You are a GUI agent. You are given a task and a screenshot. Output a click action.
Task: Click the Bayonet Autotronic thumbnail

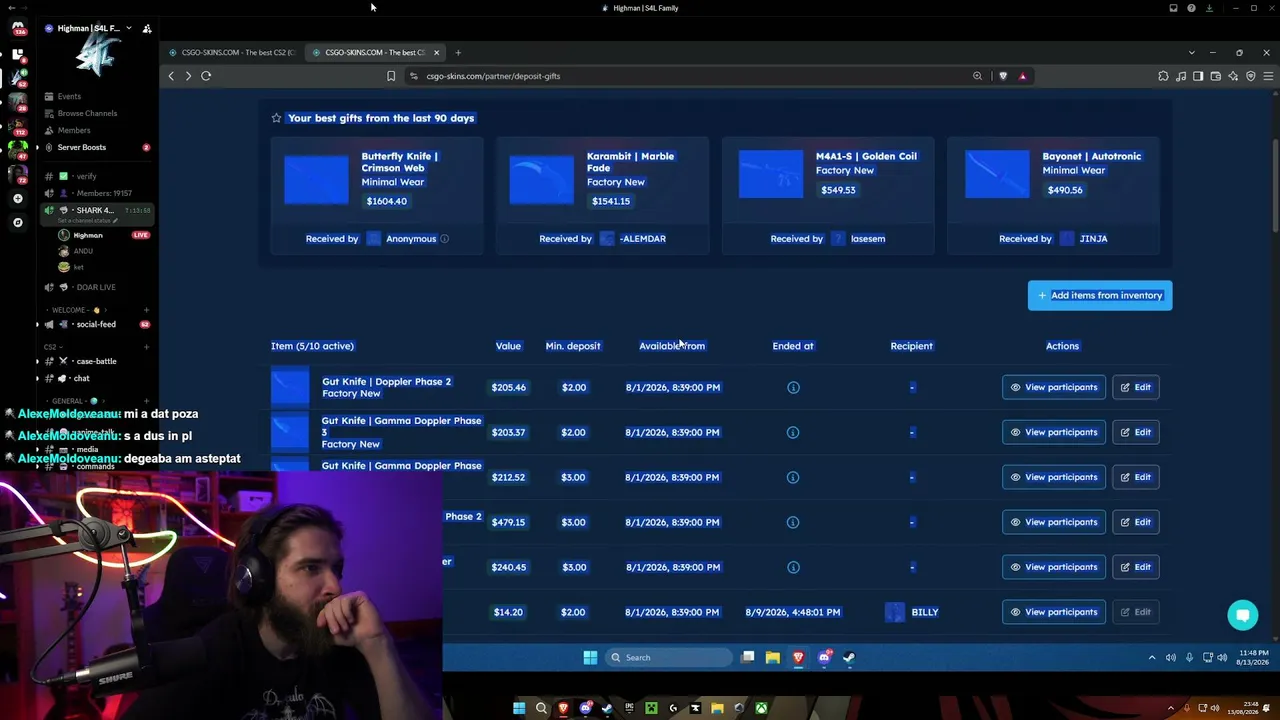(997, 174)
